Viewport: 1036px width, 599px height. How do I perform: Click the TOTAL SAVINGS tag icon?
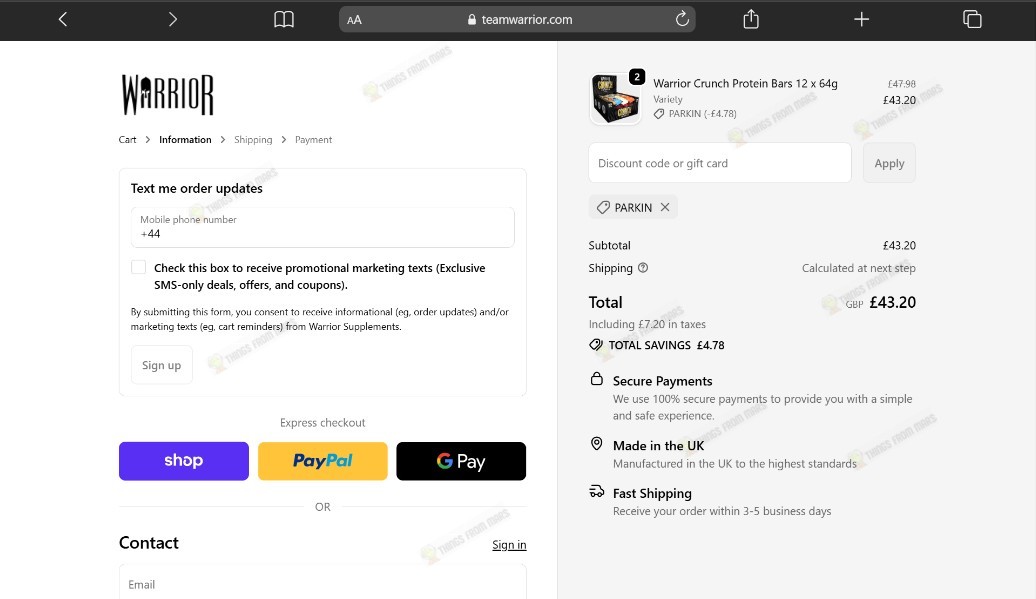click(596, 345)
